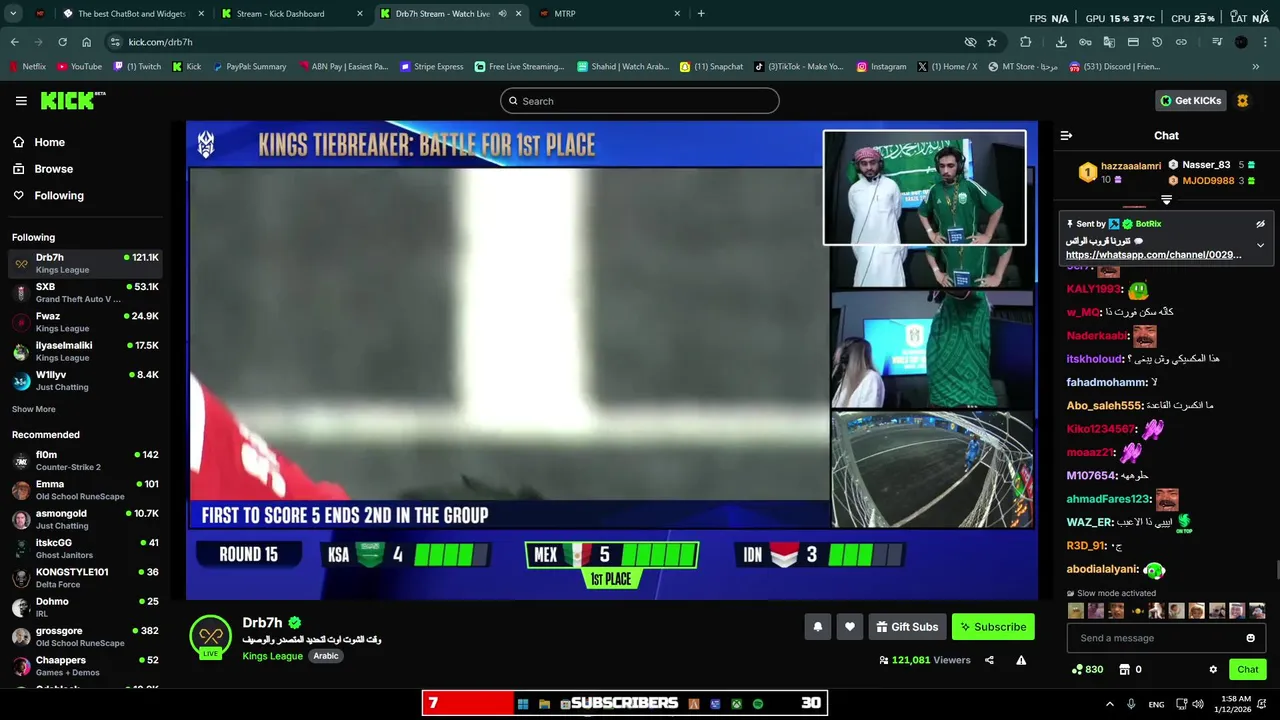Reload the page
Screen dimensions: 1280x720
coord(62,42)
